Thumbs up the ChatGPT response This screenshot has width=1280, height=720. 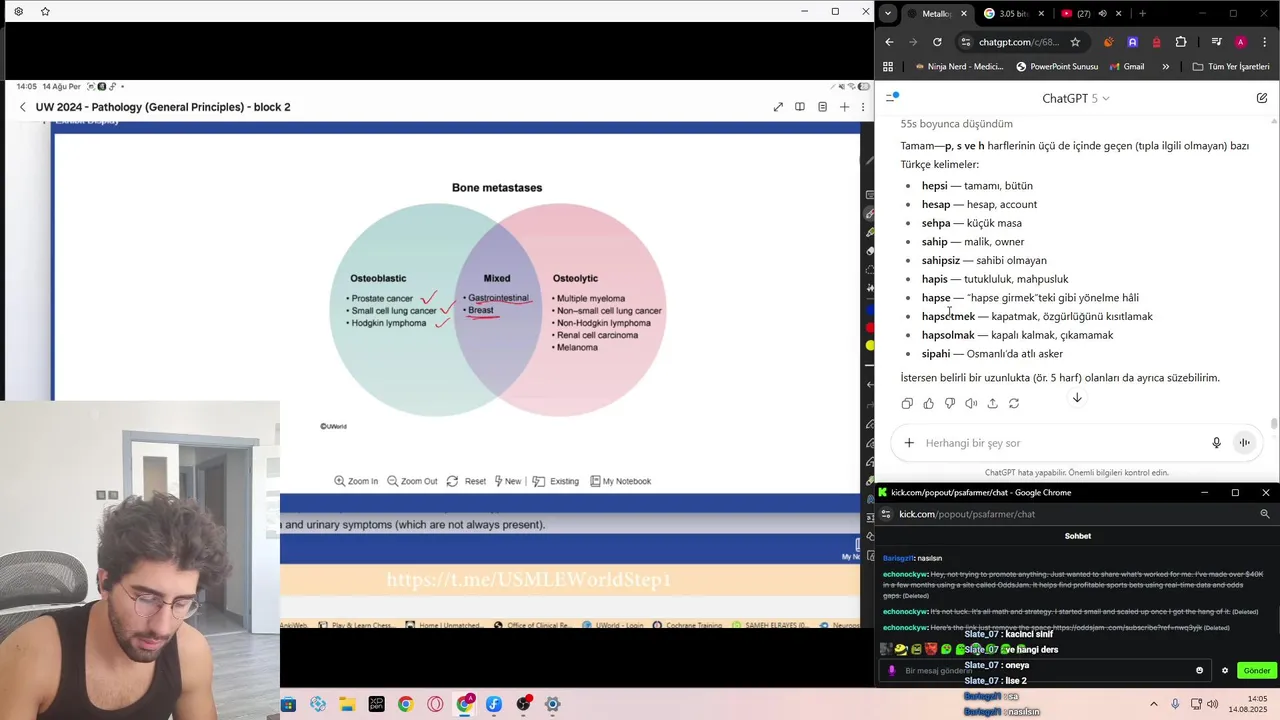pyautogui.click(x=929, y=403)
